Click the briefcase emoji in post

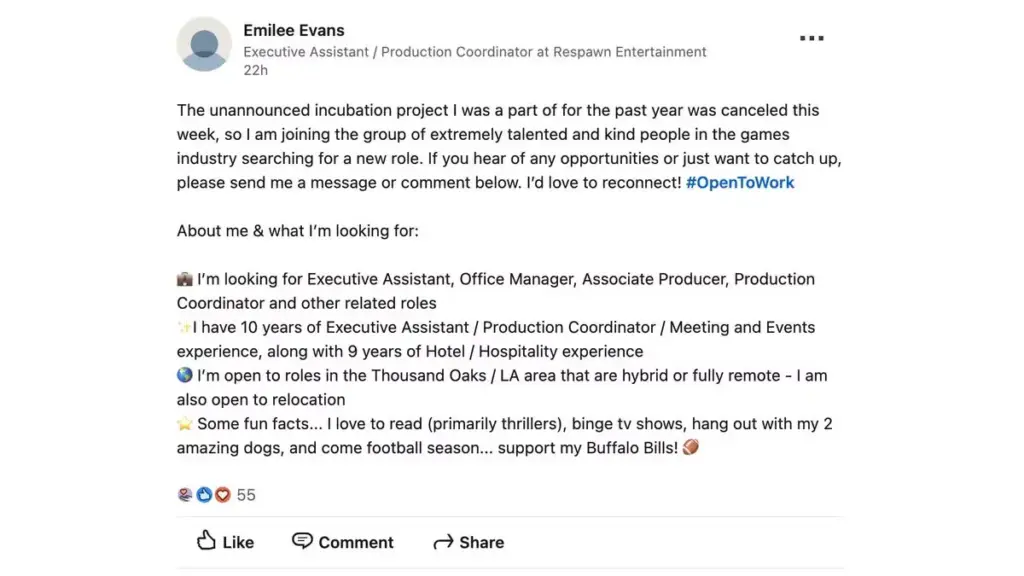pos(185,280)
